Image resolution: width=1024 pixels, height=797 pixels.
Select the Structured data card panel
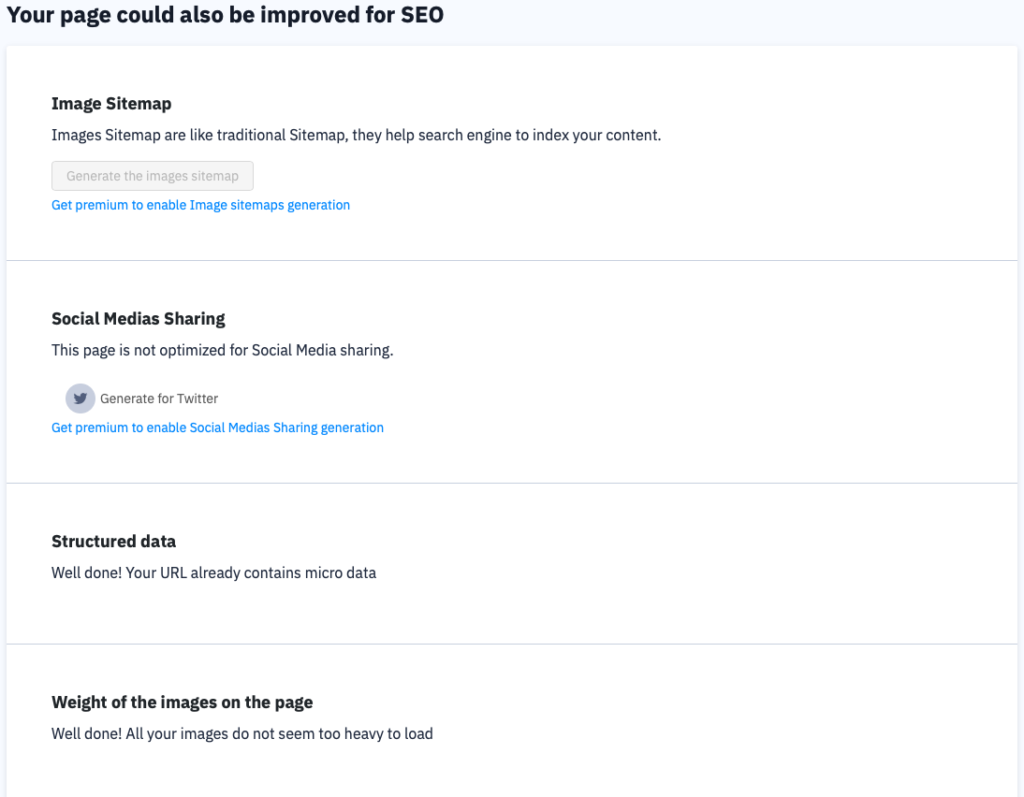[x=512, y=562]
